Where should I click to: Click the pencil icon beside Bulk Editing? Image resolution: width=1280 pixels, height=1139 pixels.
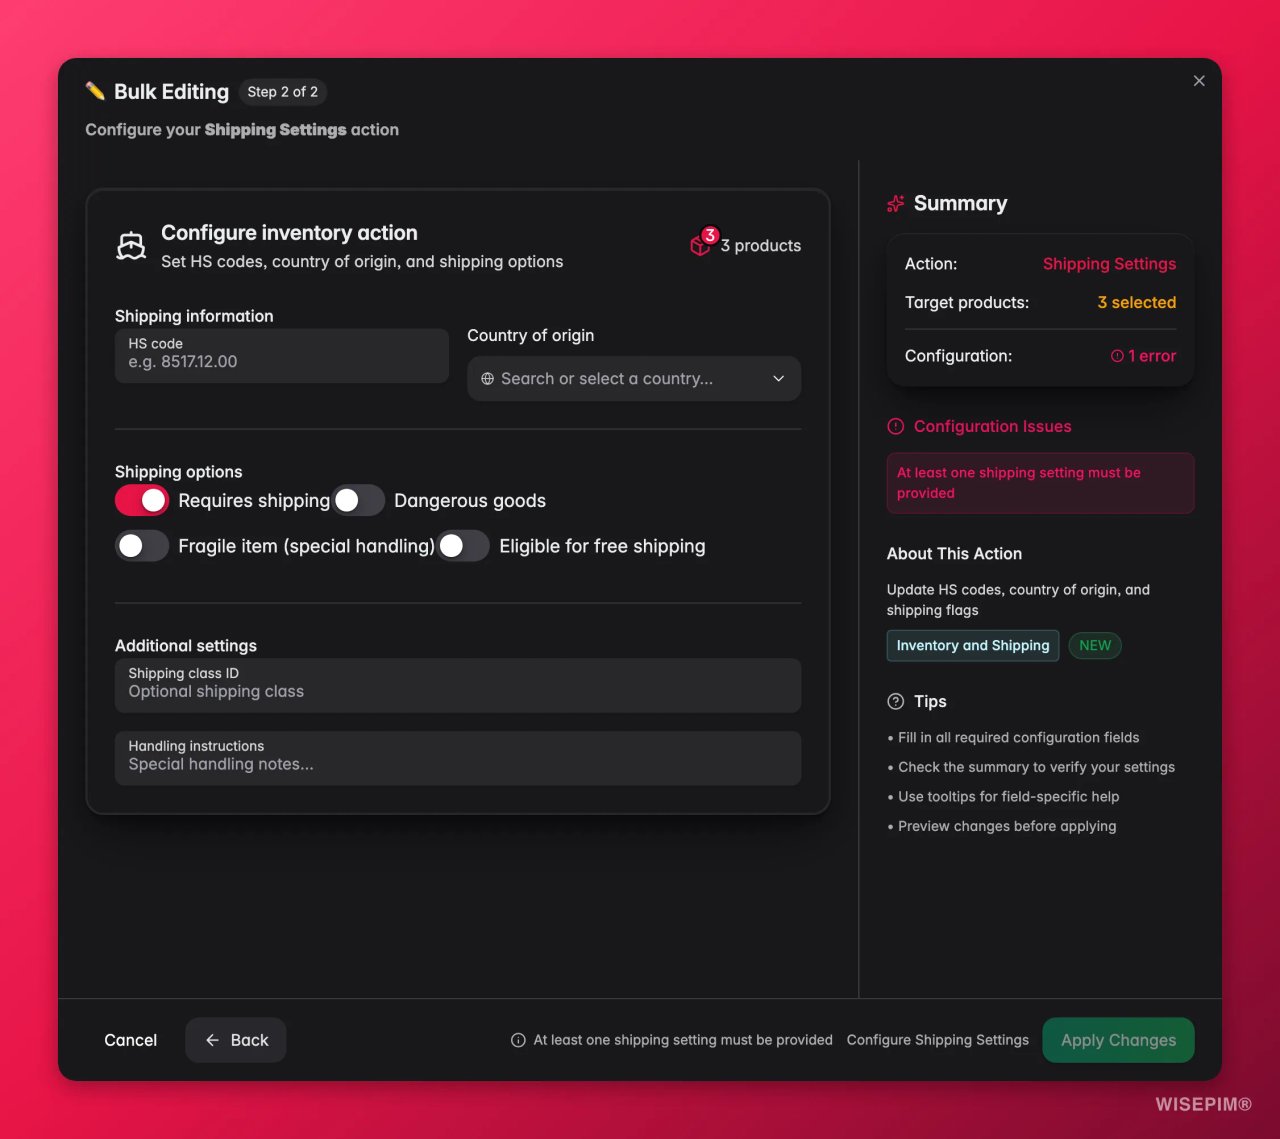coord(95,91)
